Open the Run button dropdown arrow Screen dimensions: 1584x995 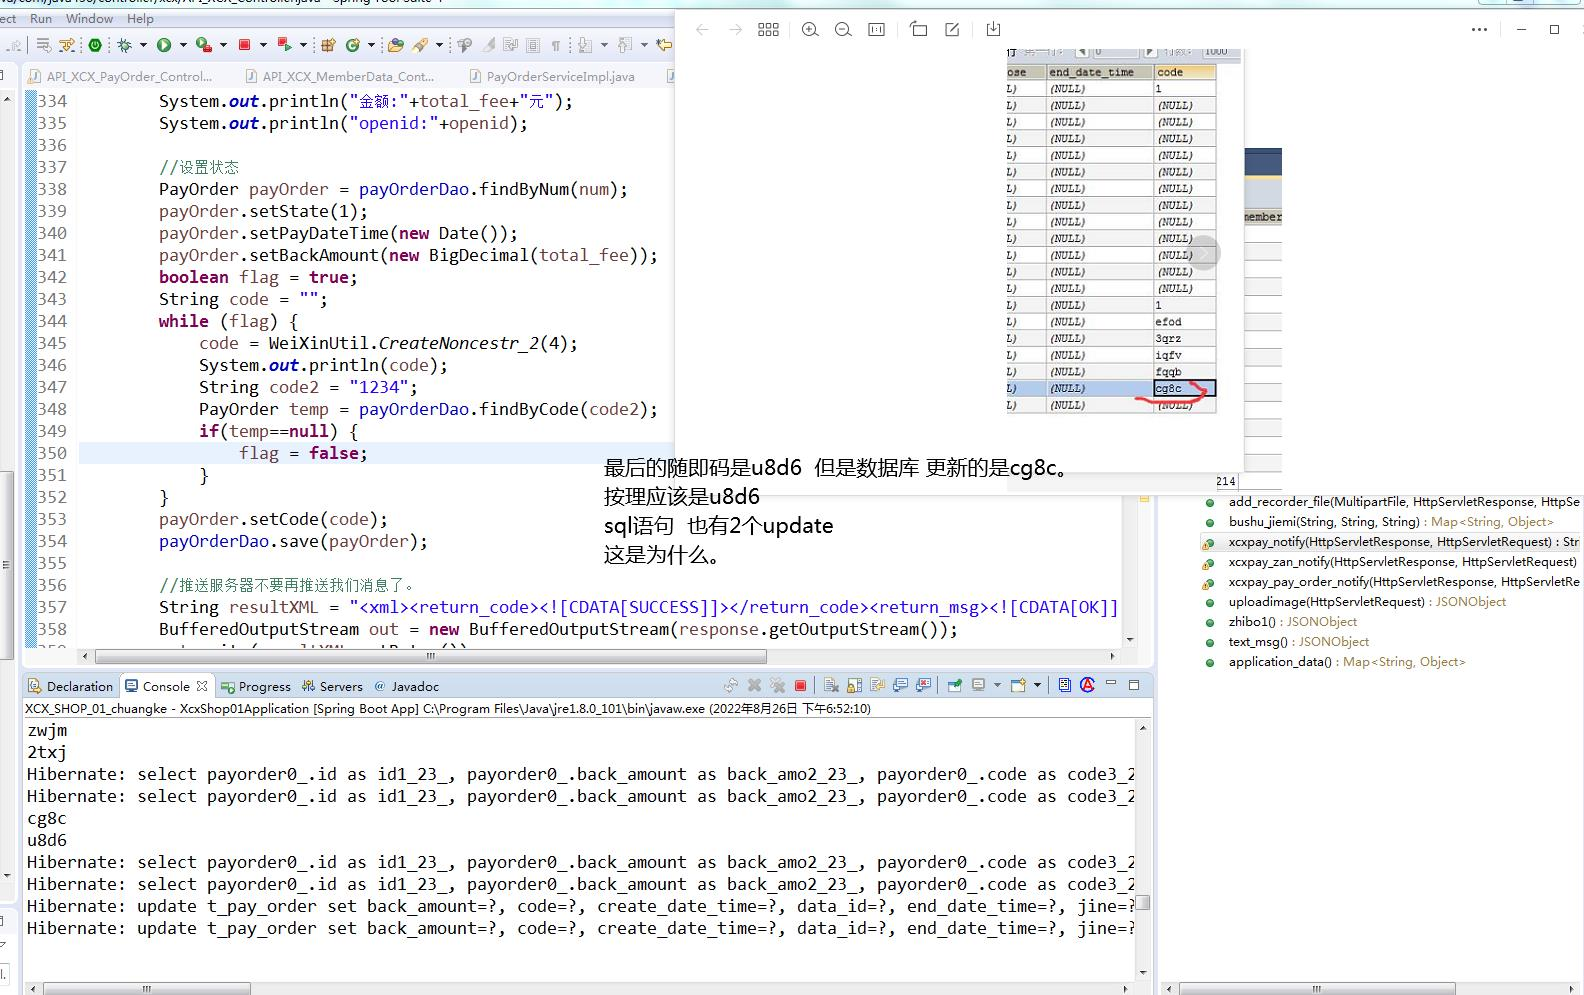183,45
